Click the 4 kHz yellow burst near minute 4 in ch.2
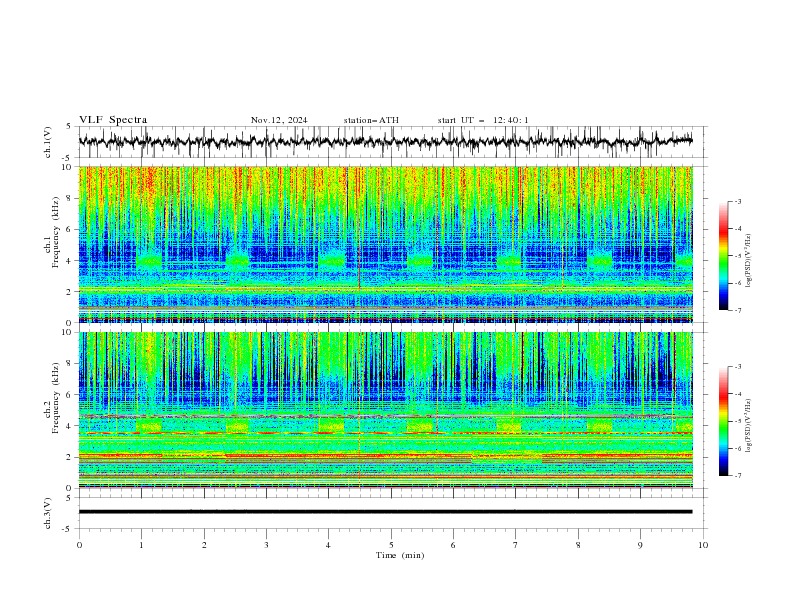 coord(331,426)
